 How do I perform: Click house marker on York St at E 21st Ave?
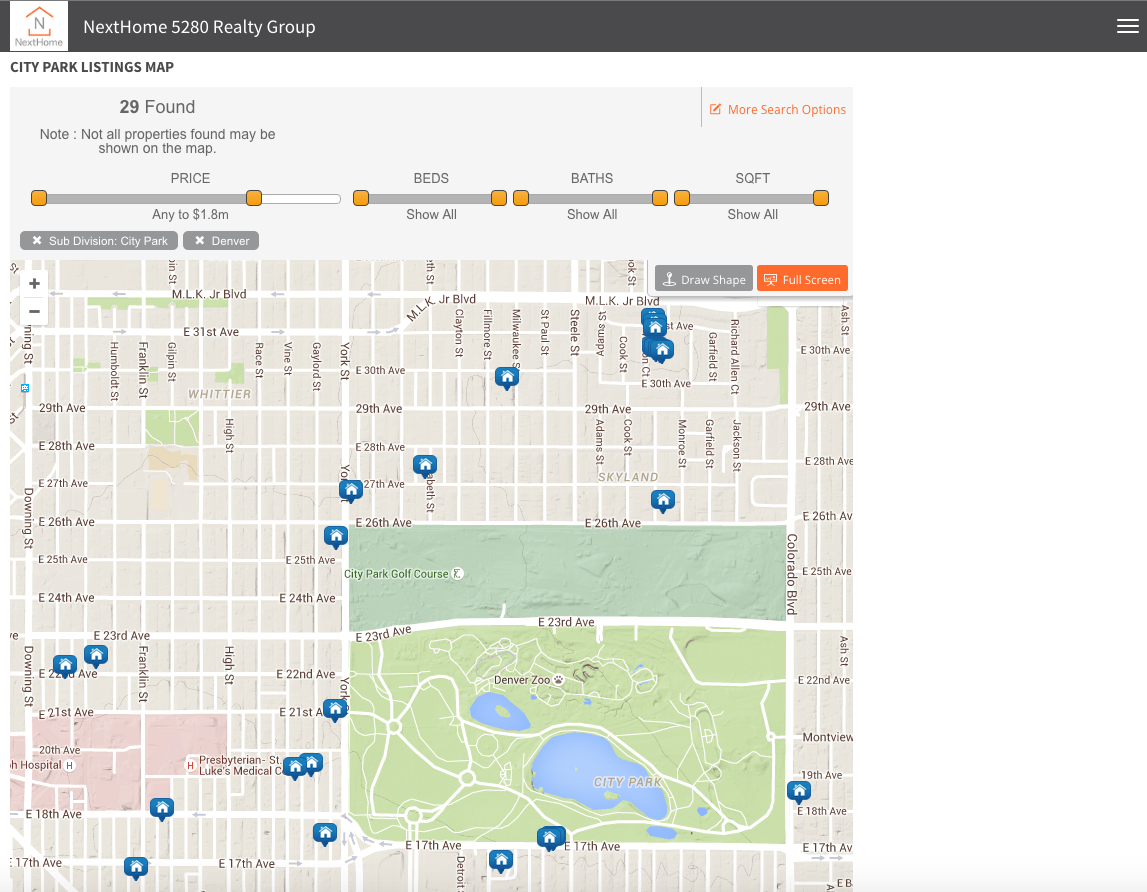coord(335,709)
